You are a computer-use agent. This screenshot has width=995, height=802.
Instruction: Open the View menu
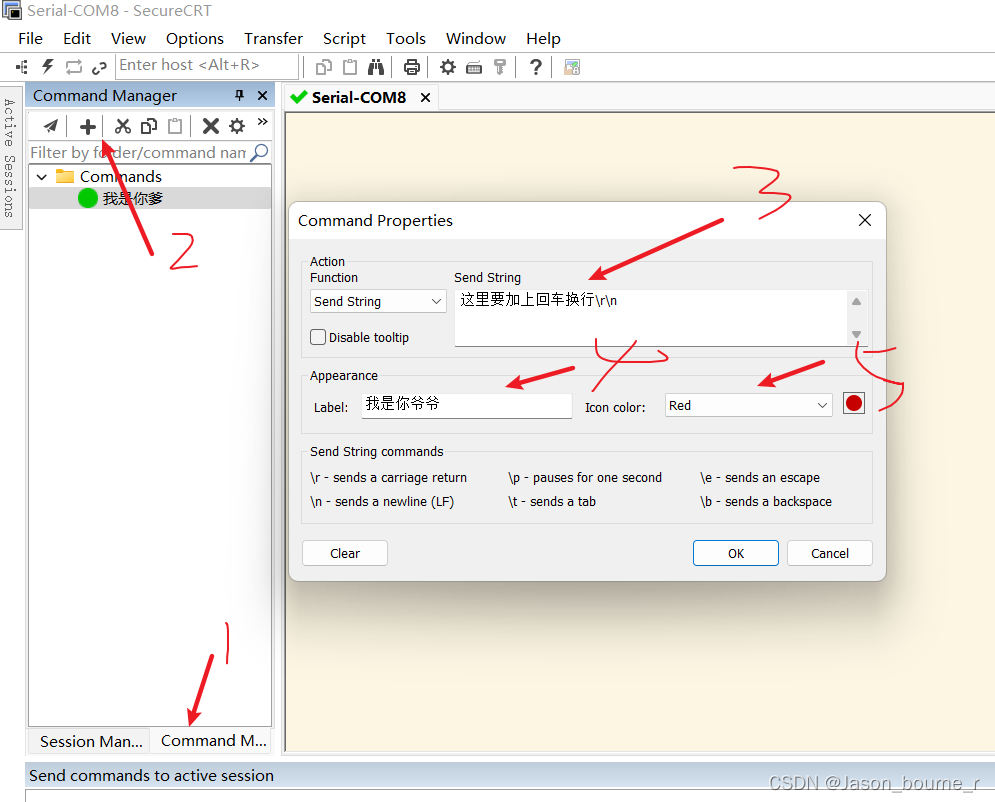coord(128,39)
